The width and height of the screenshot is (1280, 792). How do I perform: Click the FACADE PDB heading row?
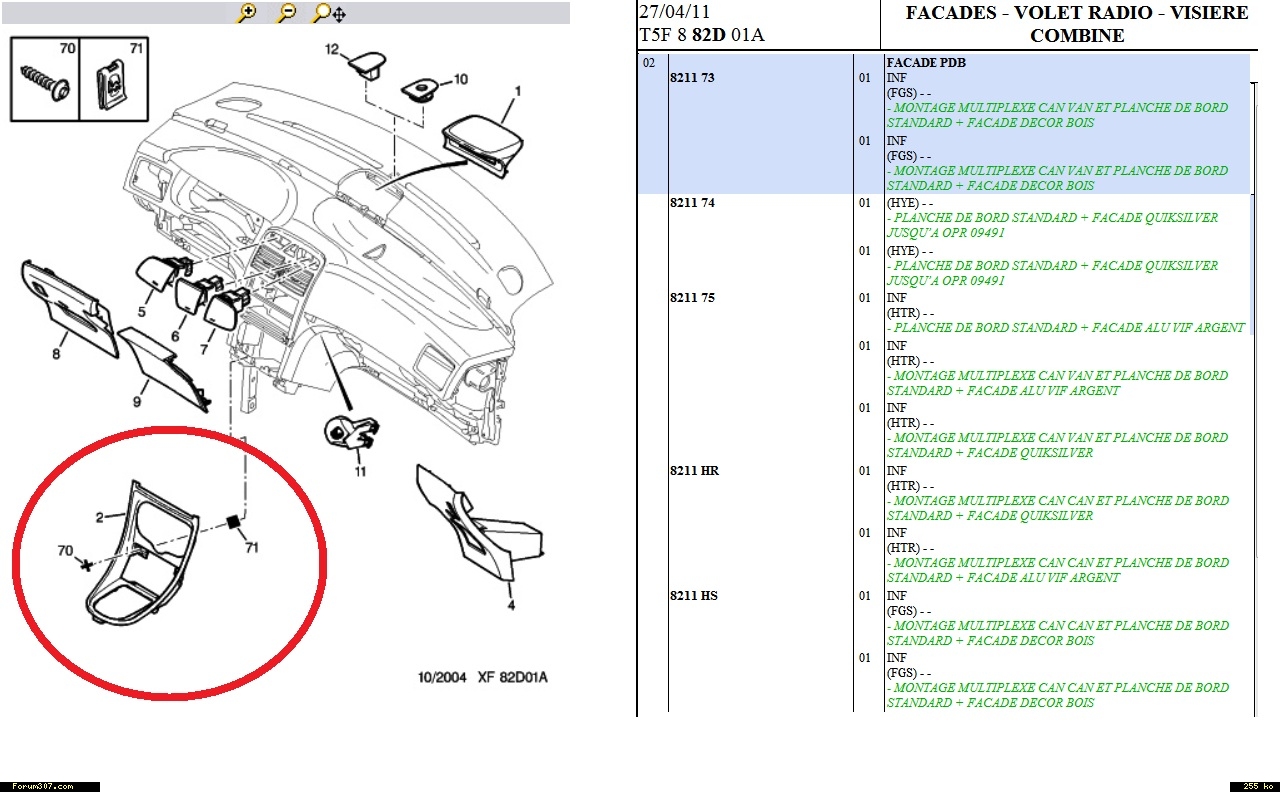click(925, 63)
